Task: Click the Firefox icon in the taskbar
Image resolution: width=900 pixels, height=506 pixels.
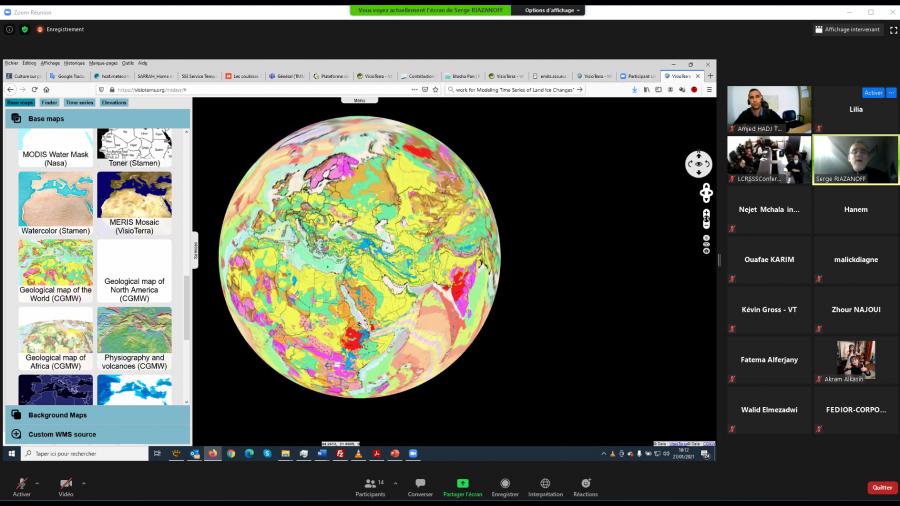Action: (x=213, y=453)
